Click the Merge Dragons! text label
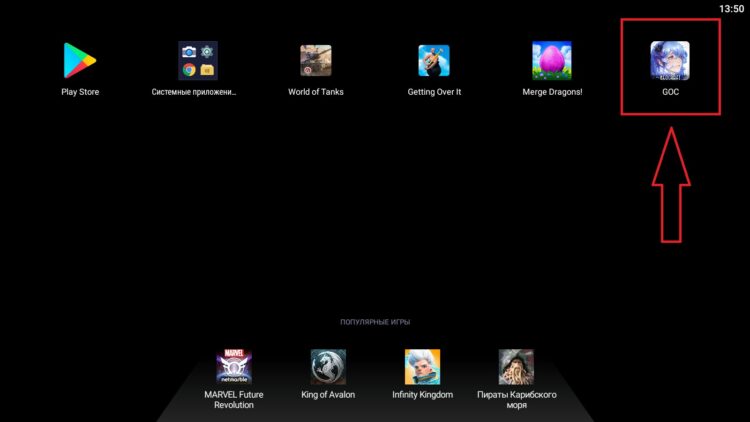Image resolution: width=750 pixels, height=422 pixels. [x=552, y=92]
